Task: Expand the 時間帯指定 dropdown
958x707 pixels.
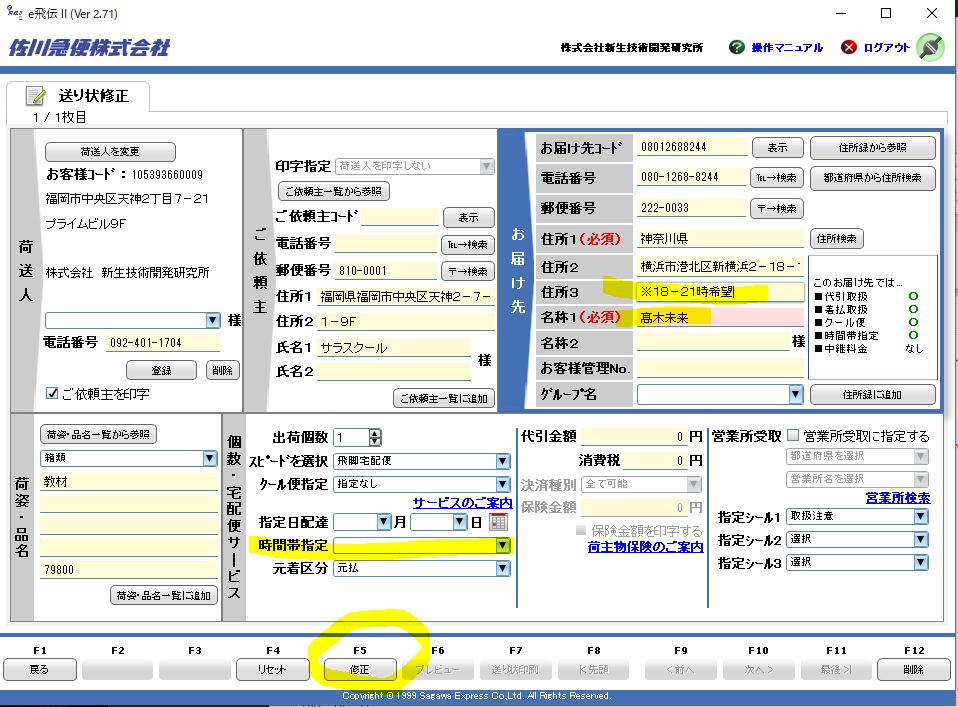Action: click(502, 546)
